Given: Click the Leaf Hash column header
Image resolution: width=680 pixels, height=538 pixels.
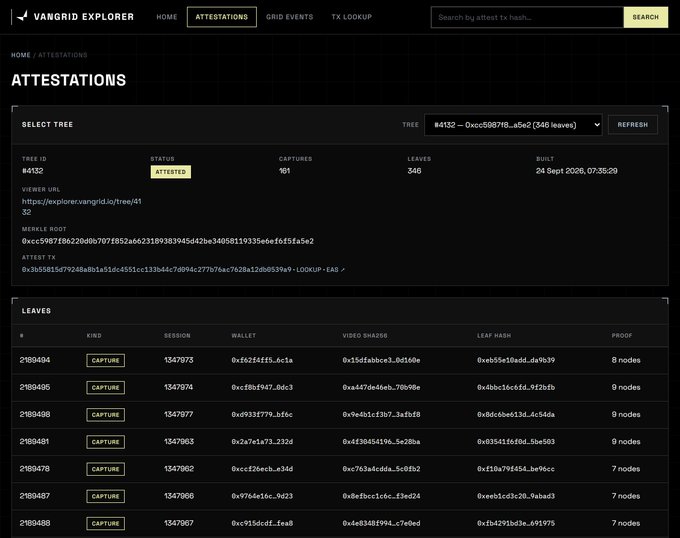Looking at the screenshot, I should (494, 336).
